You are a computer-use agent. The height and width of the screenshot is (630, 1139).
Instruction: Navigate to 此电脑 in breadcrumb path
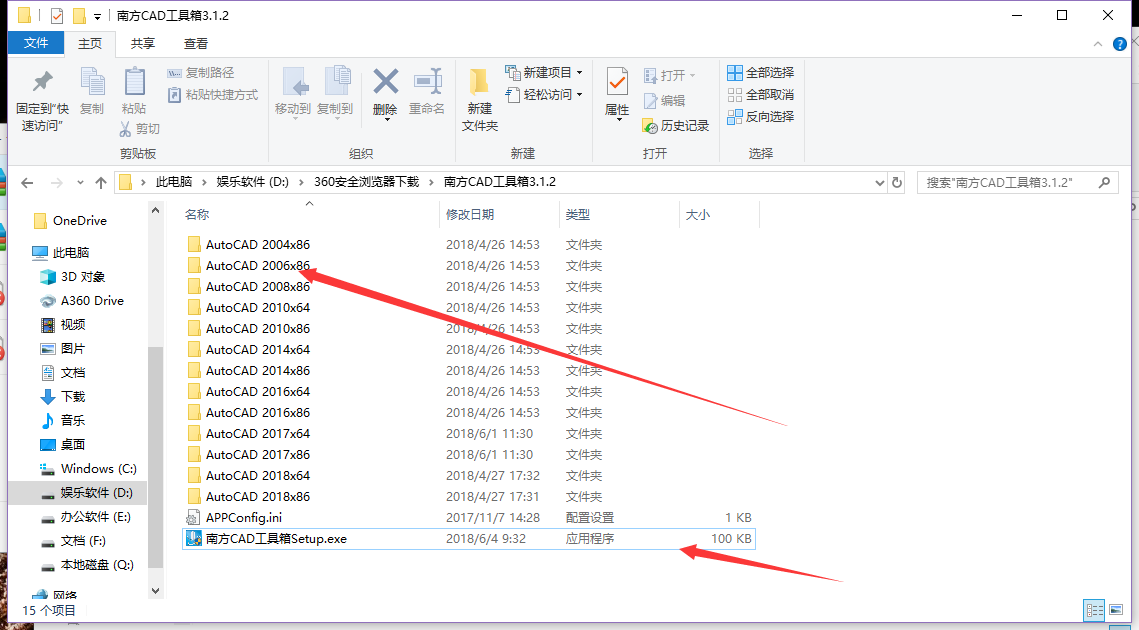[x=174, y=182]
